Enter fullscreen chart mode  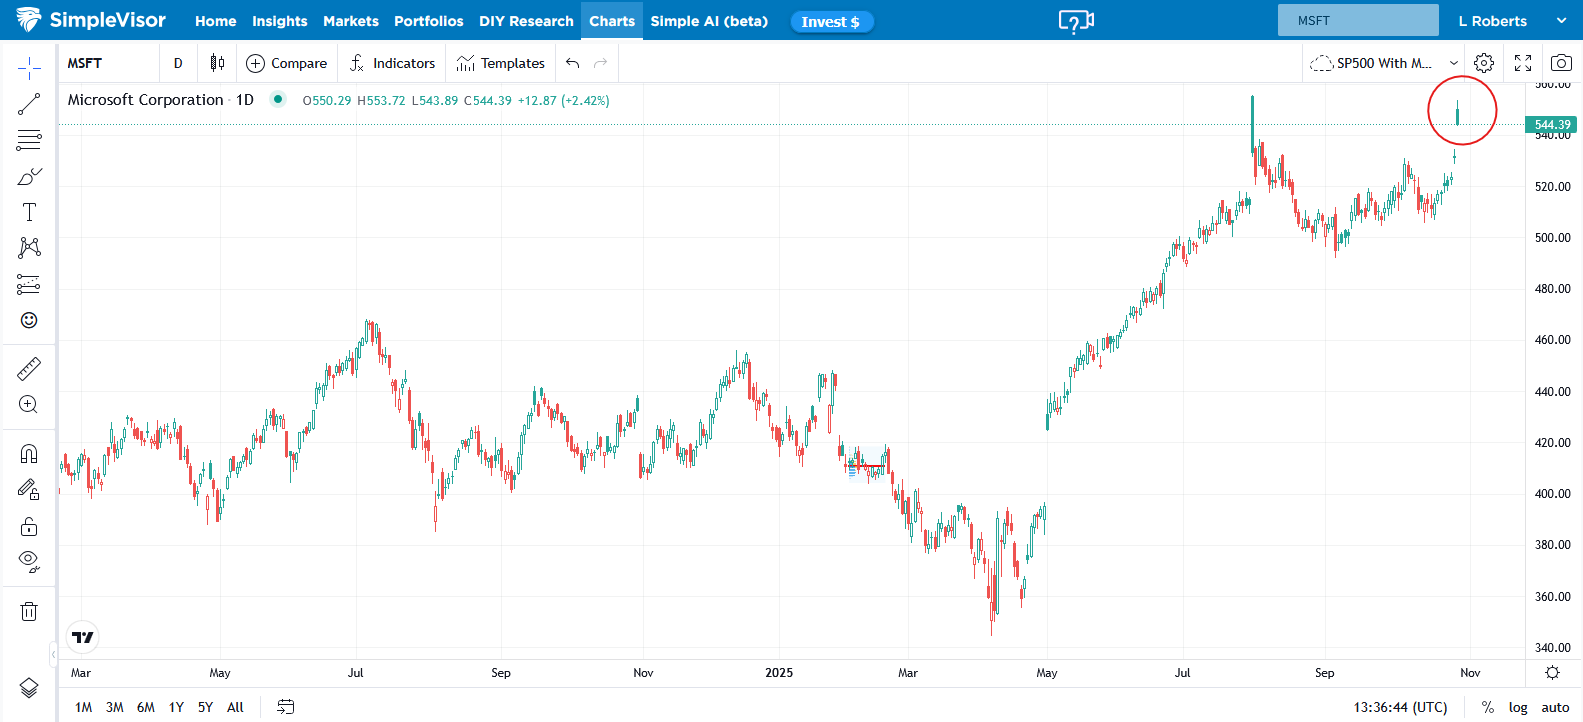[x=1523, y=63]
